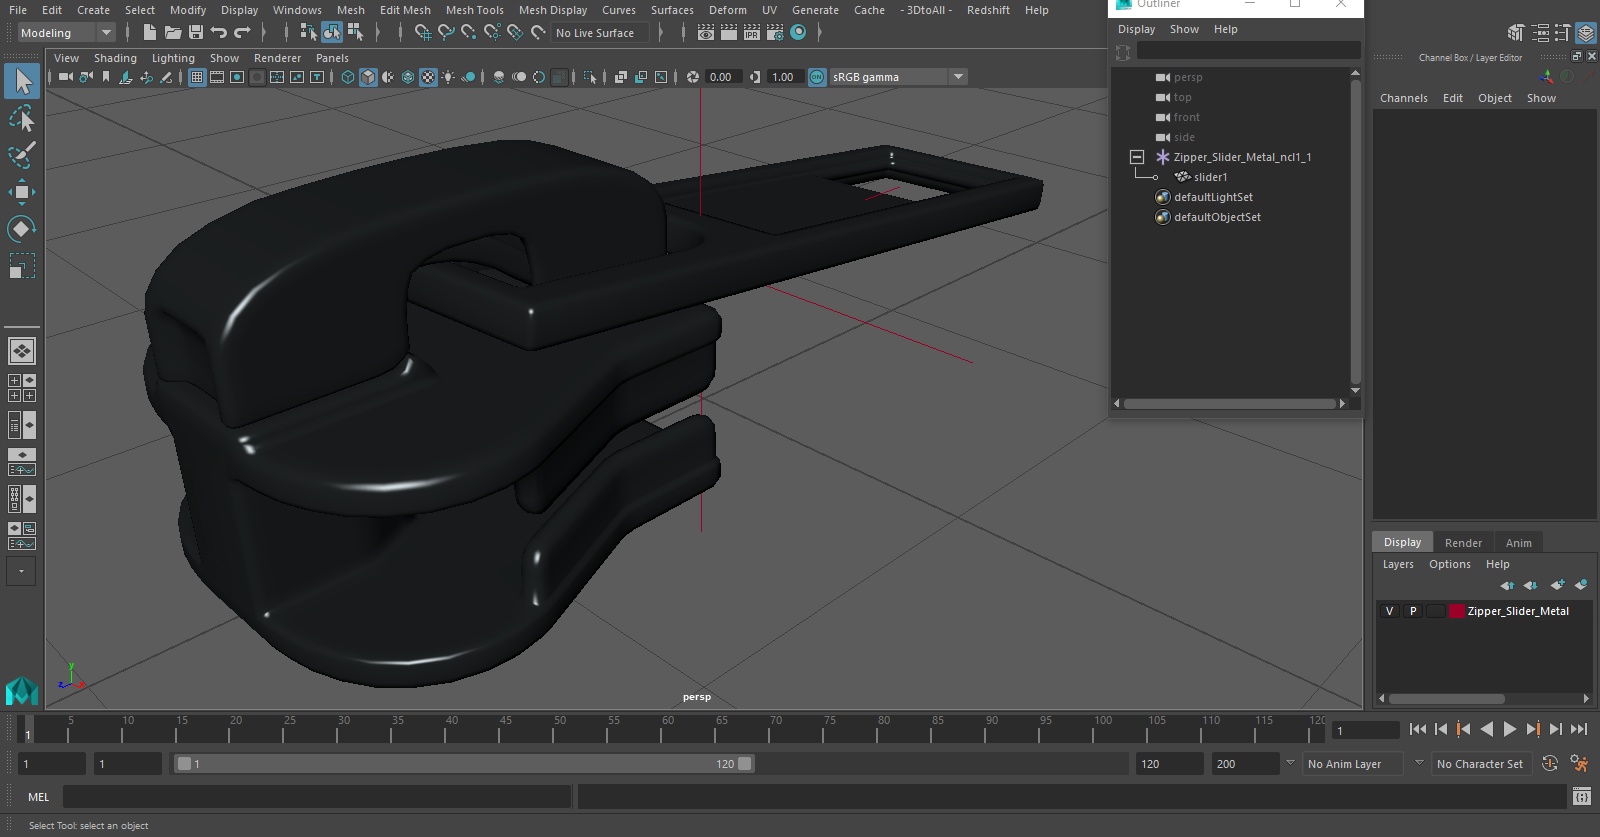Click the Zipper_Slider_Metal layer red color swatch
This screenshot has width=1600, height=837.
[x=1457, y=611]
